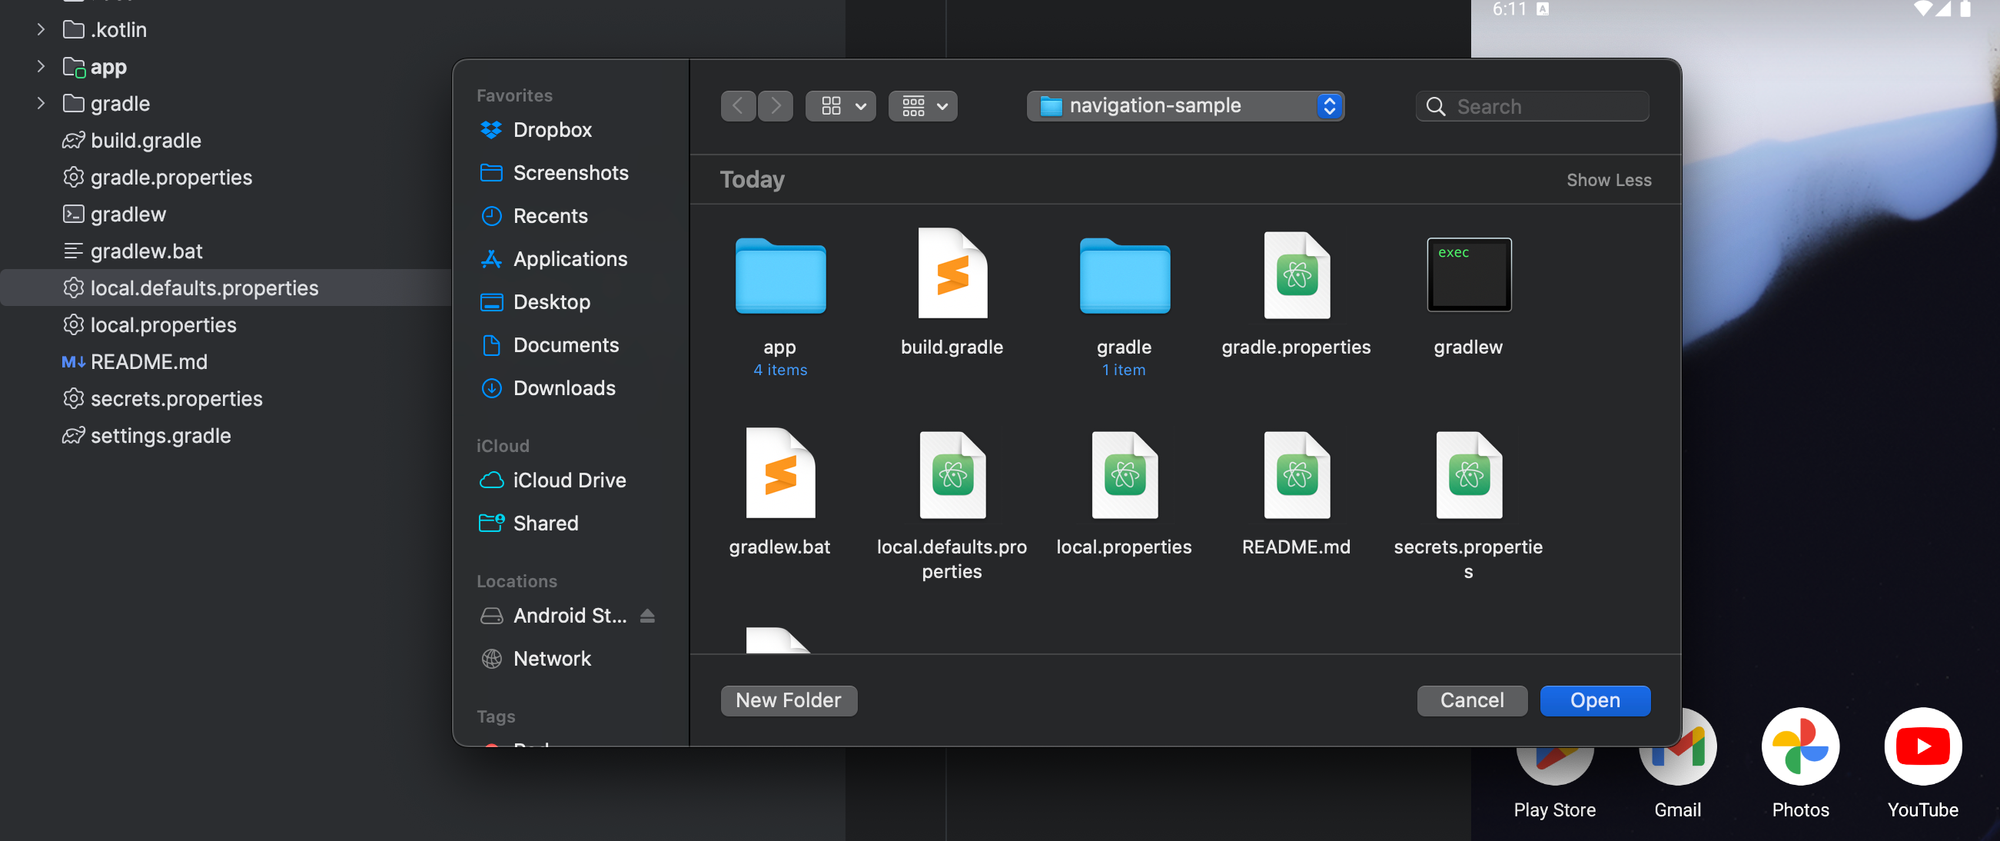The height and width of the screenshot is (841, 2000).
Task: Select gradlew exec file in dialog
Action: (x=1468, y=295)
